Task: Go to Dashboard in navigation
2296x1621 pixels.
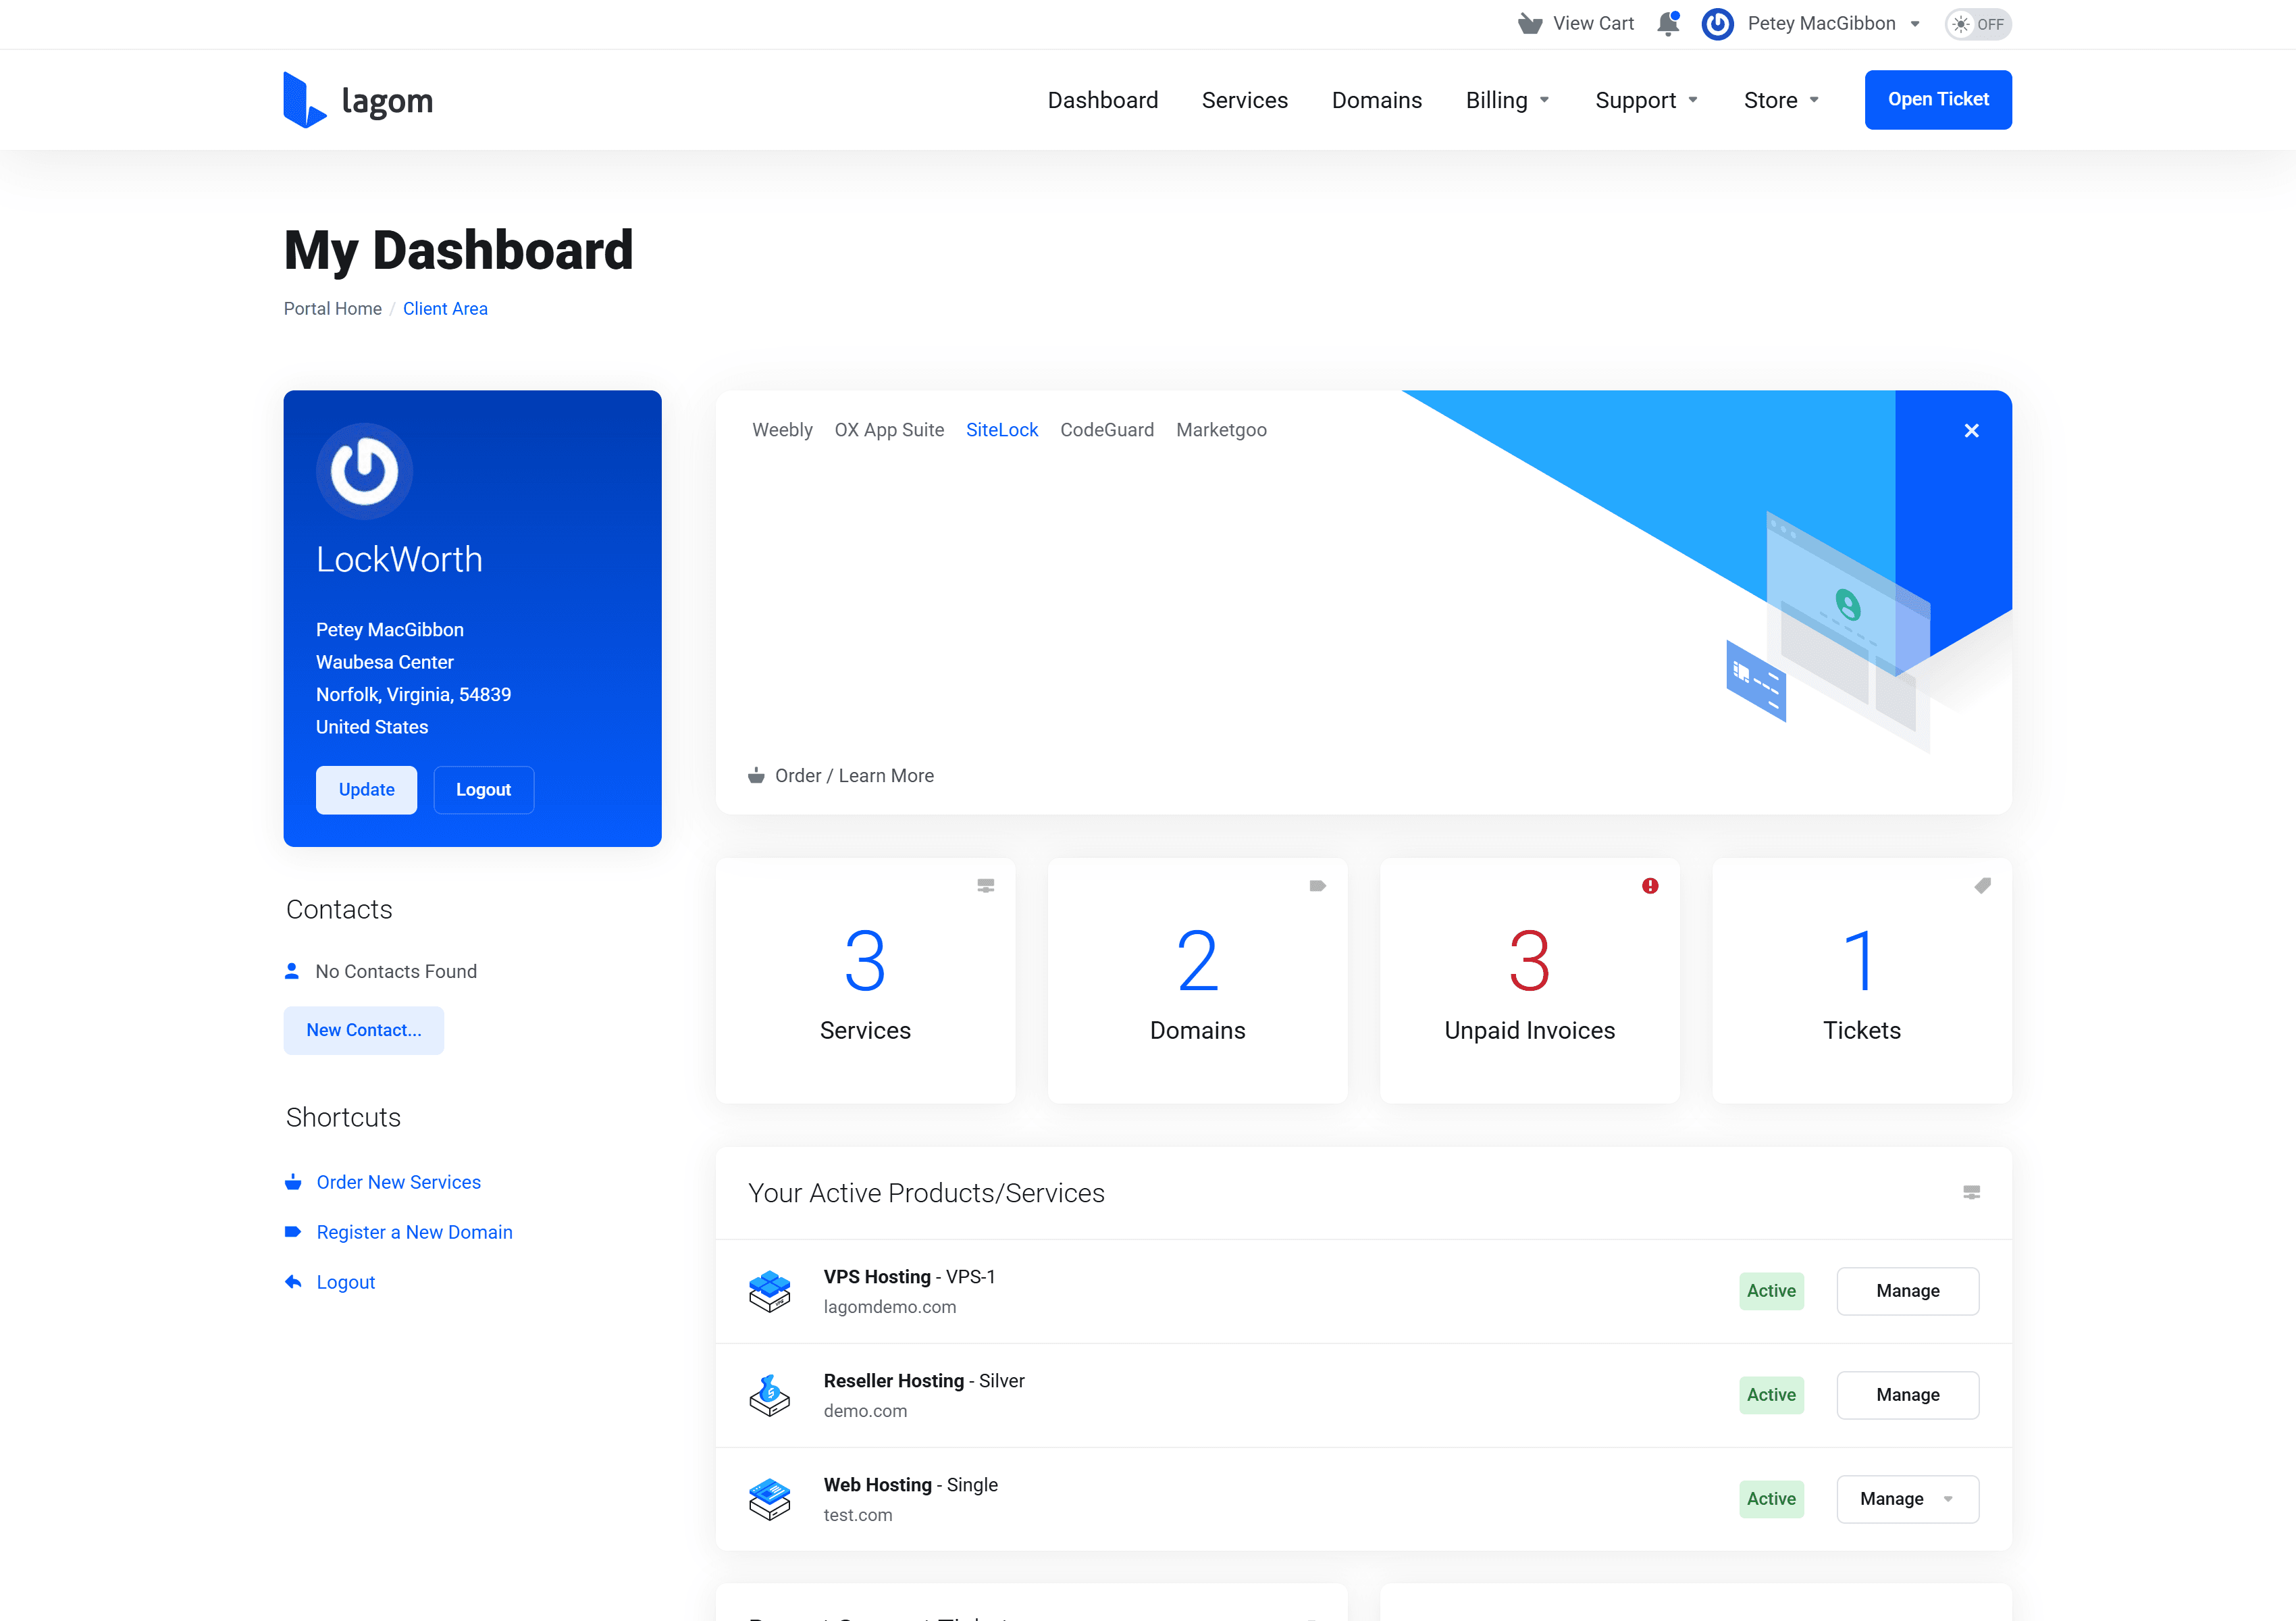Action: pos(1103,100)
